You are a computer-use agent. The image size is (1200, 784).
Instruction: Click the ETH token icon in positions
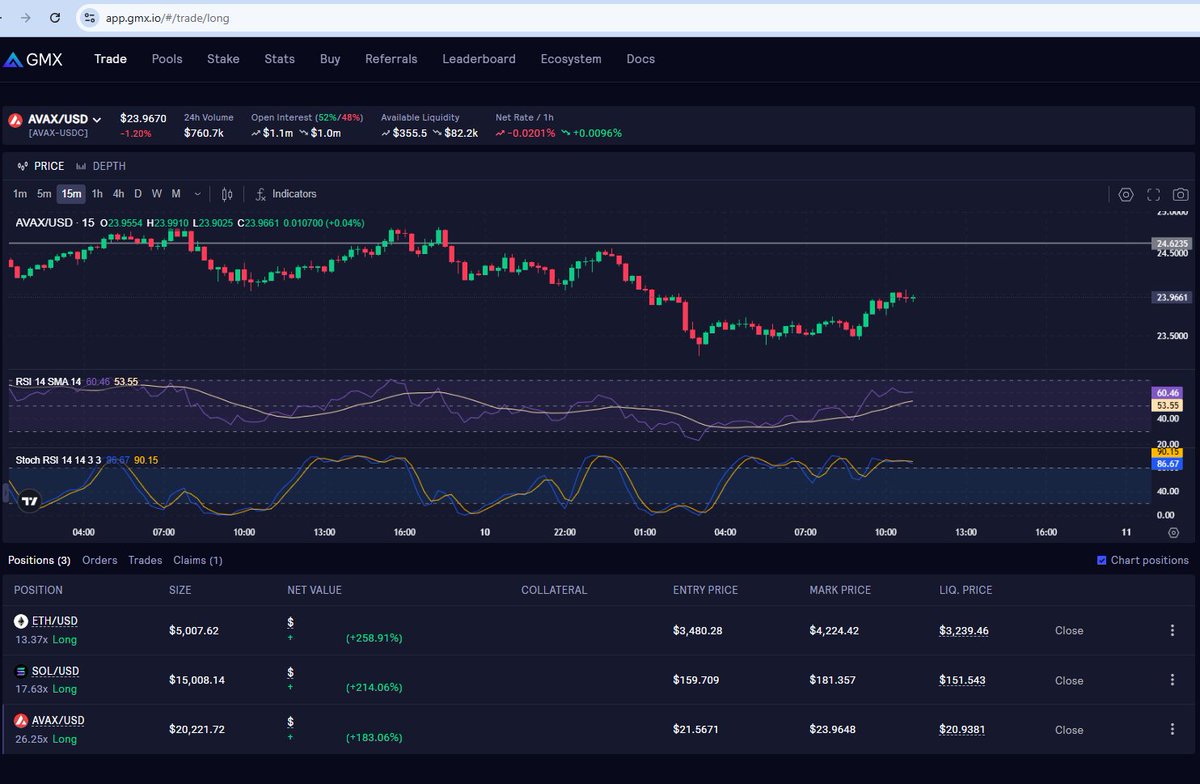pos(21,621)
